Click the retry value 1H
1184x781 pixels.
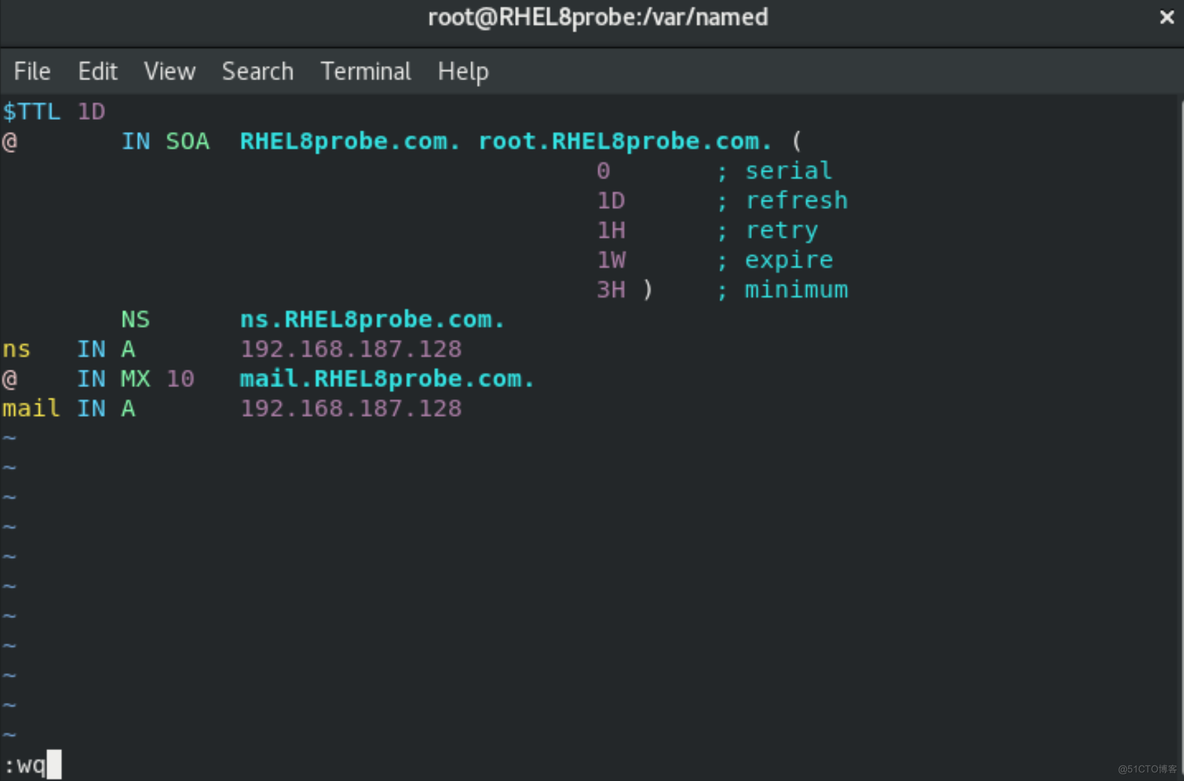tap(611, 230)
